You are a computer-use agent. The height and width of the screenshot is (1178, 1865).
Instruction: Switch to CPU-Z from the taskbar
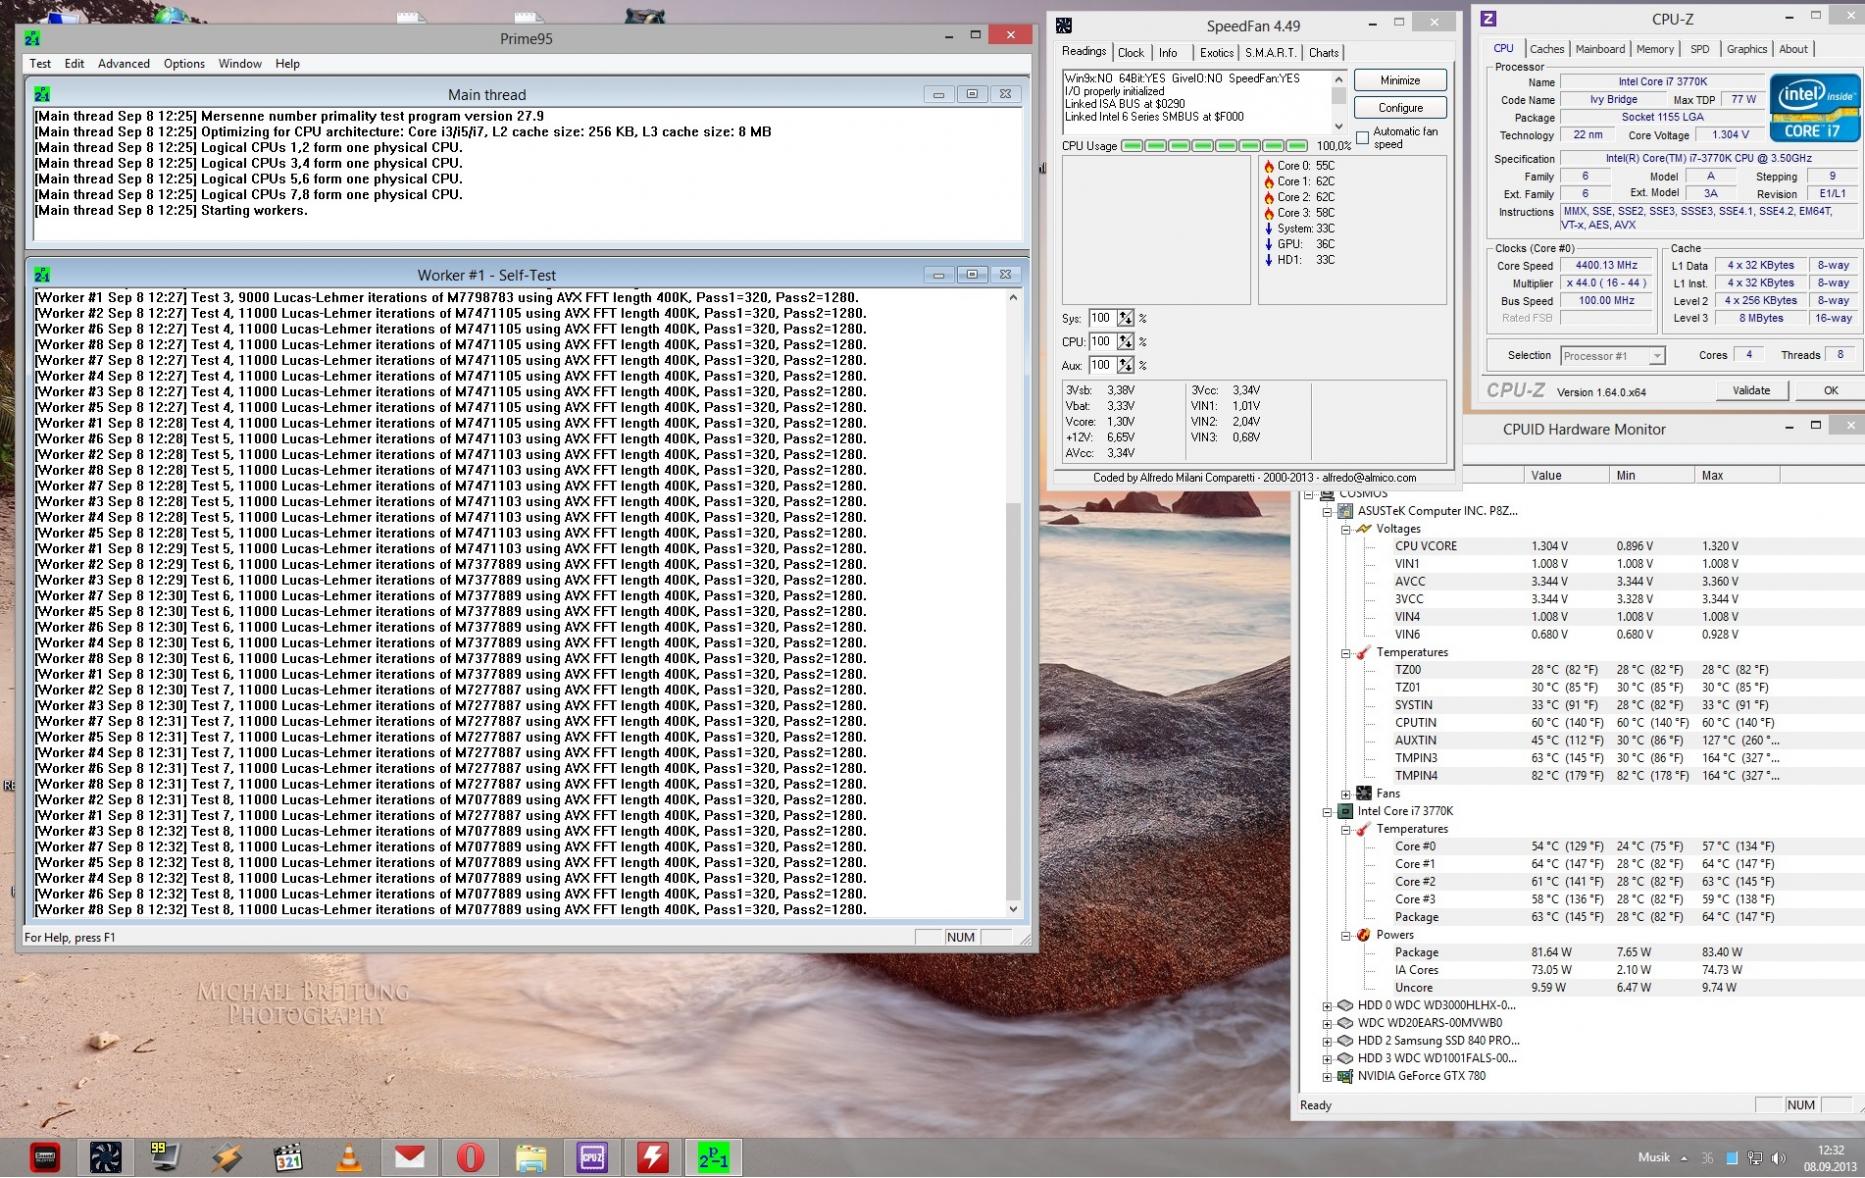pyautogui.click(x=592, y=1157)
